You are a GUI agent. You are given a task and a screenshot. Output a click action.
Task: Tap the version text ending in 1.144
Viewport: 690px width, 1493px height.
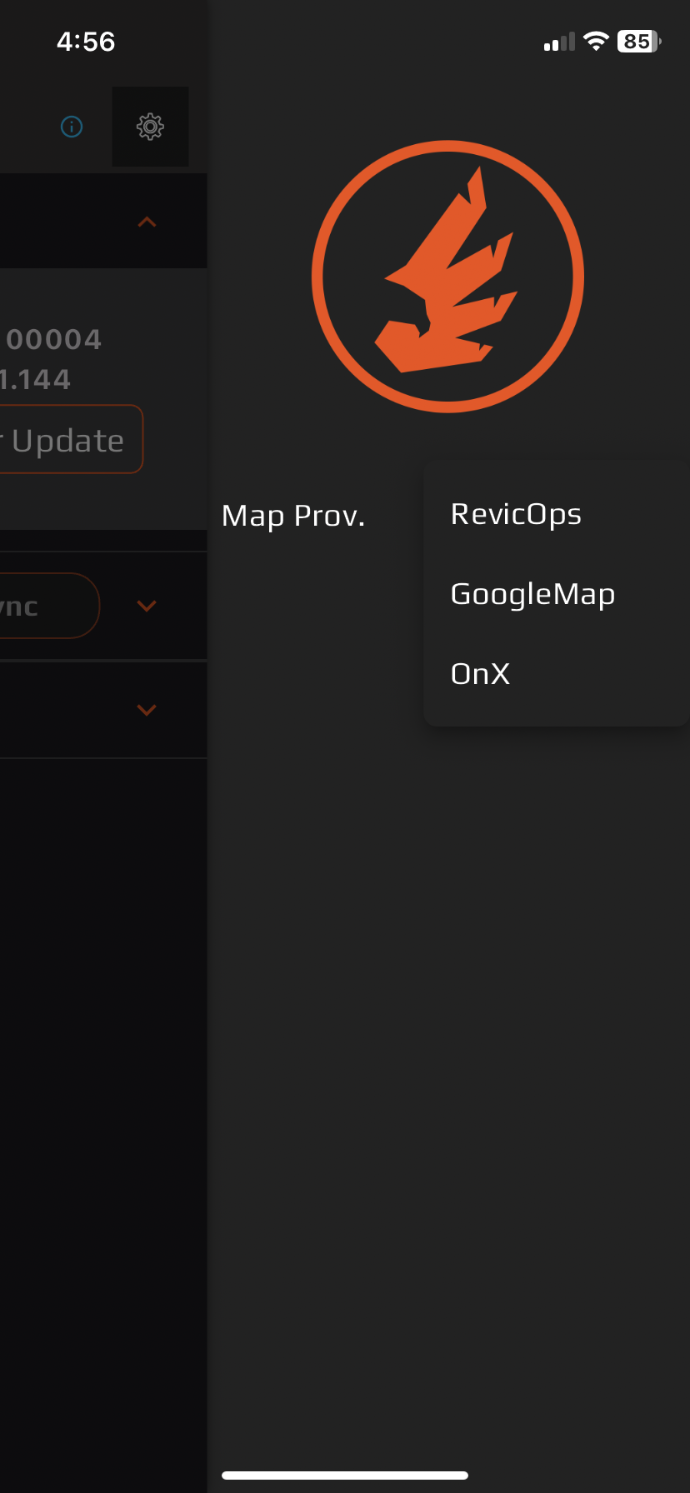point(36,380)
